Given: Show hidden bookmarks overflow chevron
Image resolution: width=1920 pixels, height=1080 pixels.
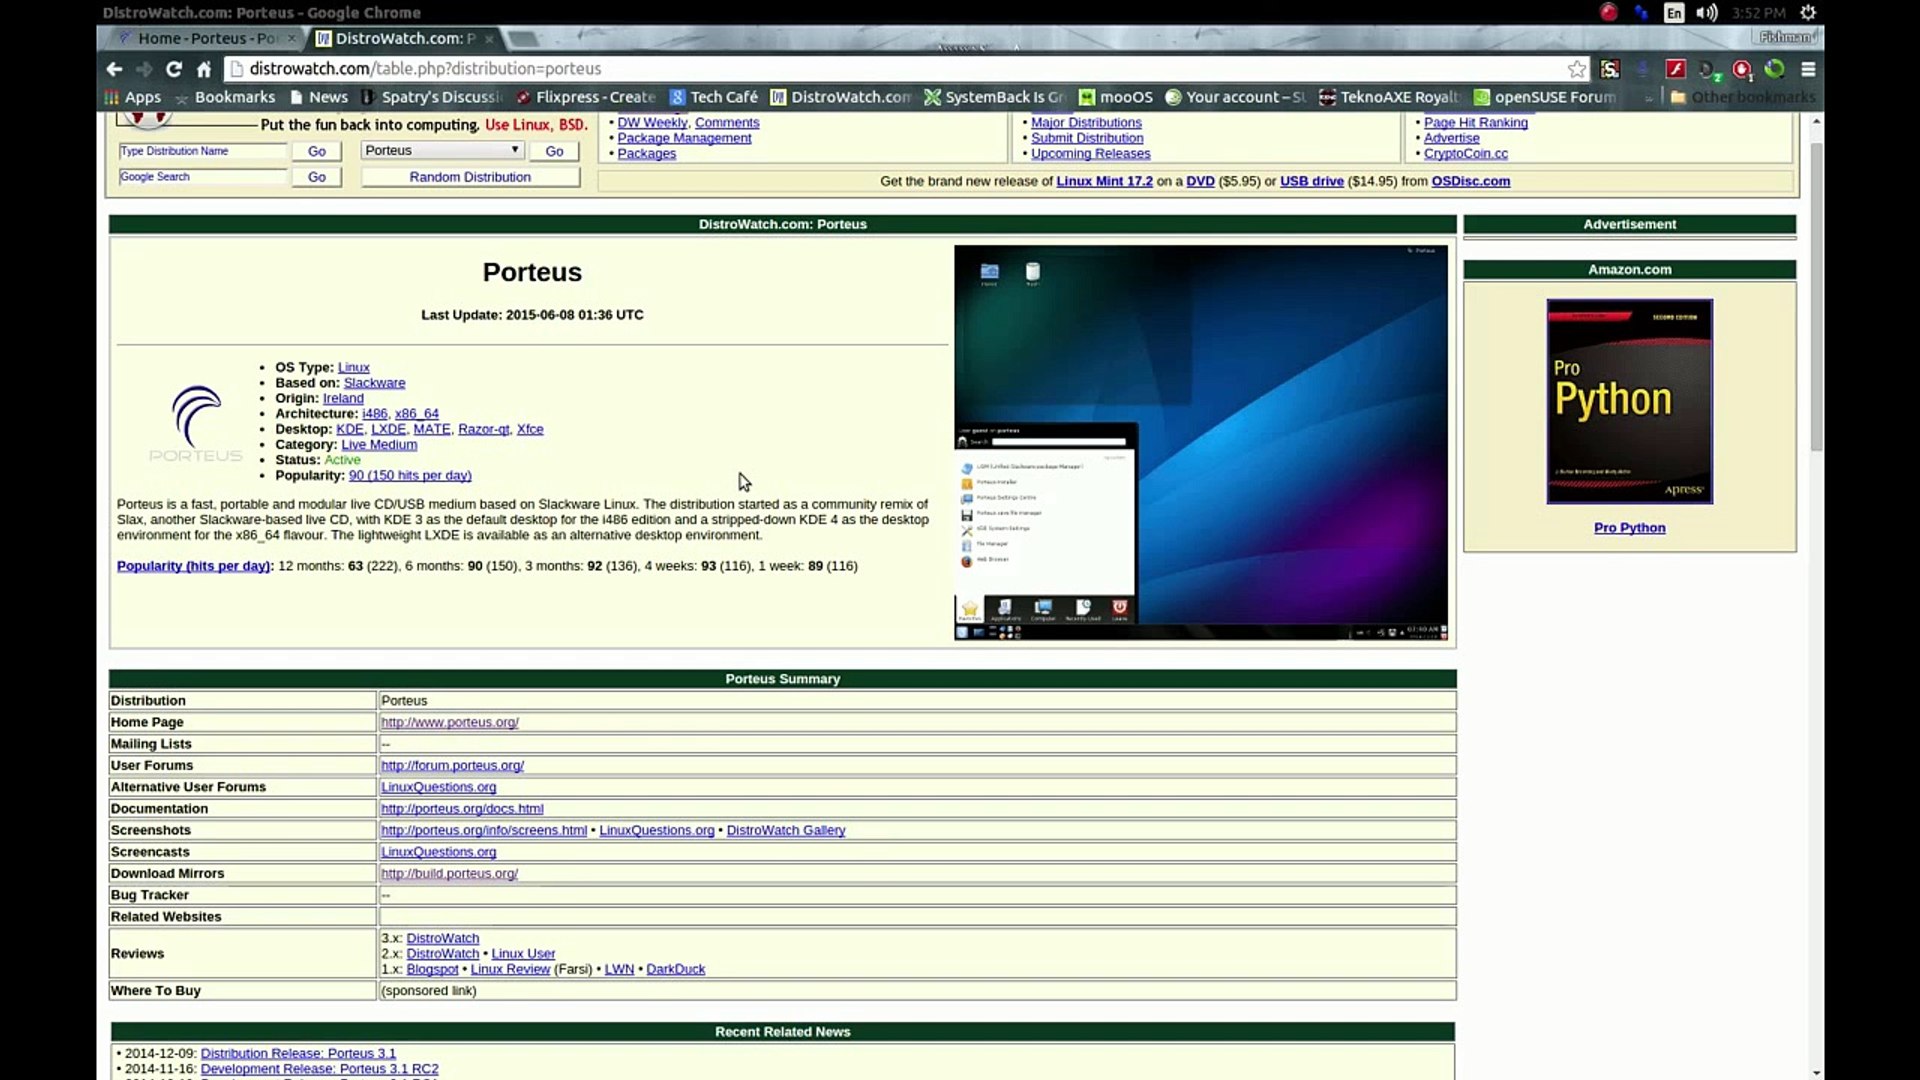Looking at the screenshot, I should tap(1648, 97).
